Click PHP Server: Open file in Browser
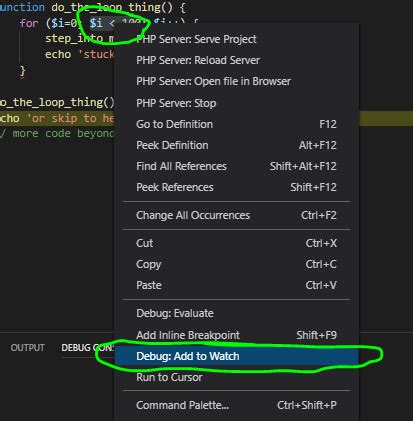This screenshot has height=421, width=413. pos(236,81)
